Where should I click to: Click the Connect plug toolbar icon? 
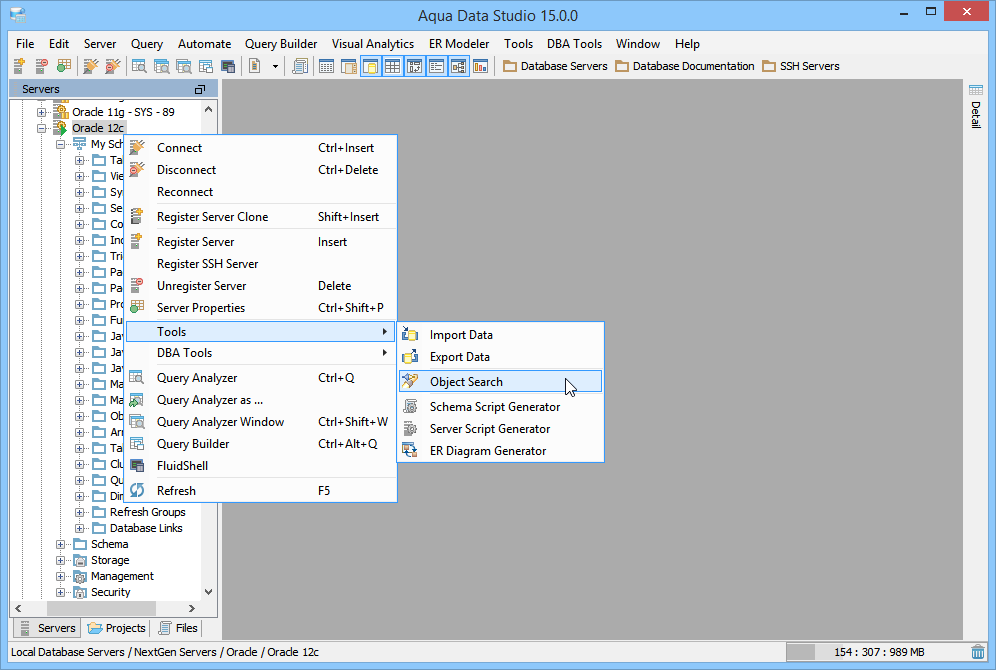coord(91,66)
